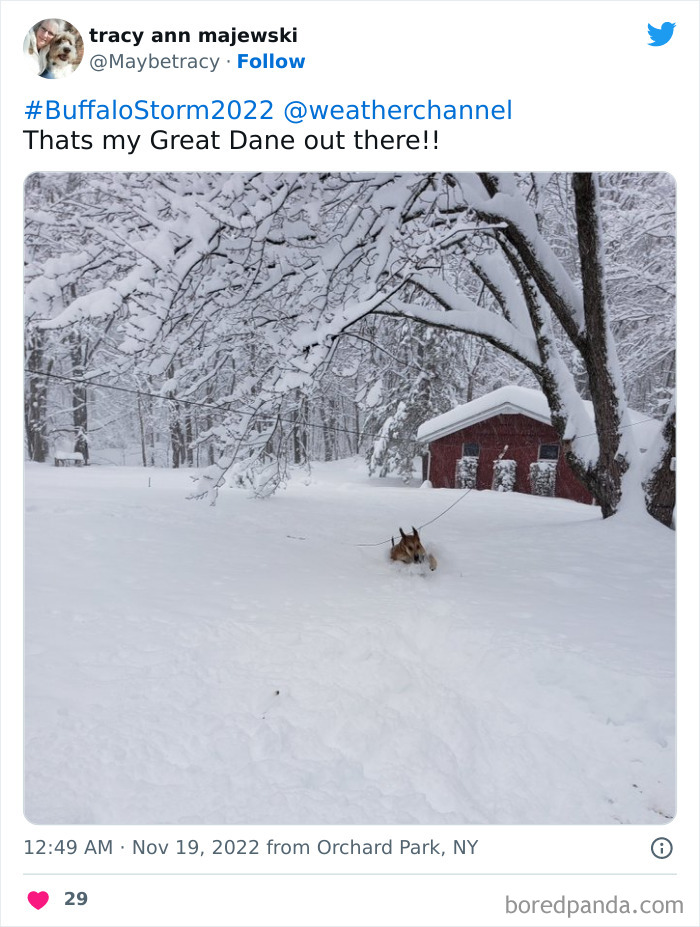Viewport: 700px width, 927px height.
Task: Click the Follow link
Action: click(271, 61)
